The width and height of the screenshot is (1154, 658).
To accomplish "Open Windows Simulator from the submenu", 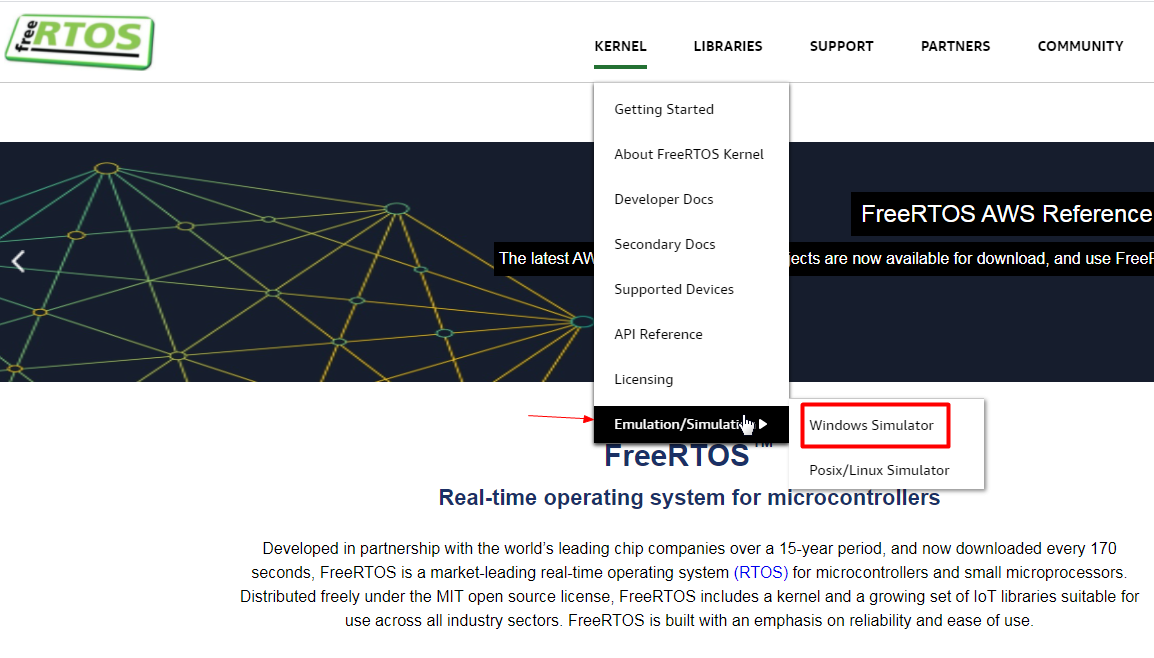I will [x=874, y=424].
